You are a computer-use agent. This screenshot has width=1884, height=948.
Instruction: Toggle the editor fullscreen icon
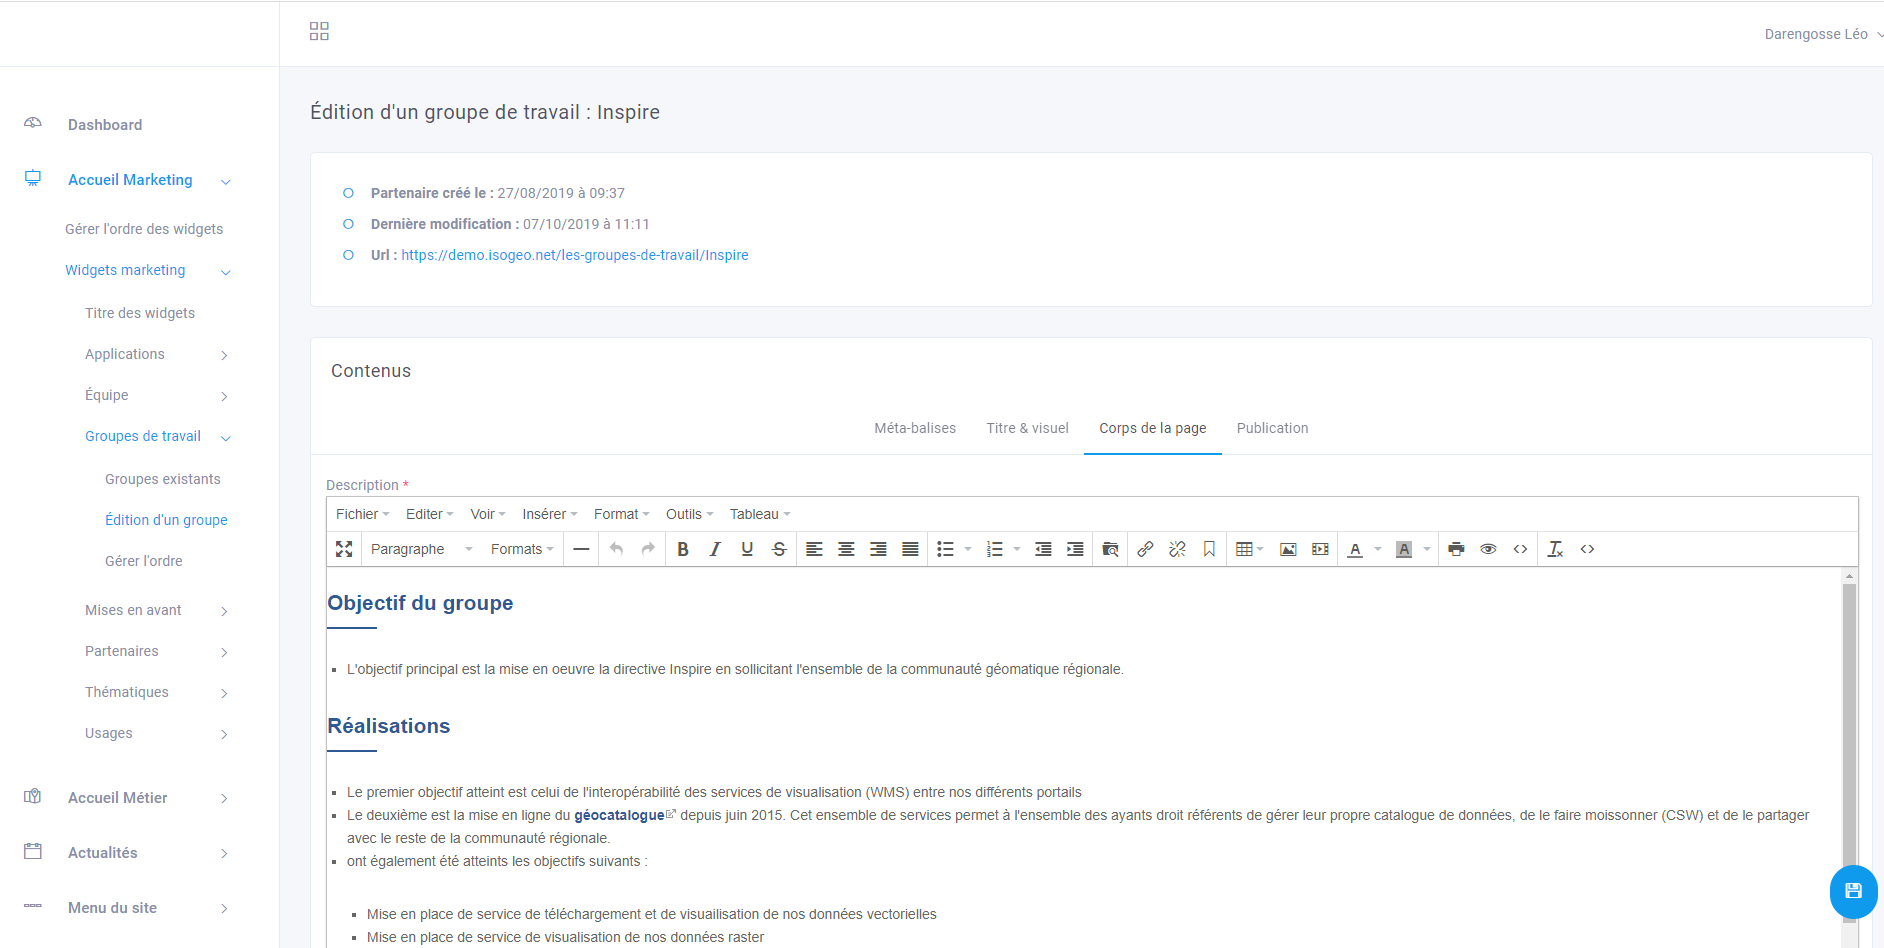coord(344,549)
